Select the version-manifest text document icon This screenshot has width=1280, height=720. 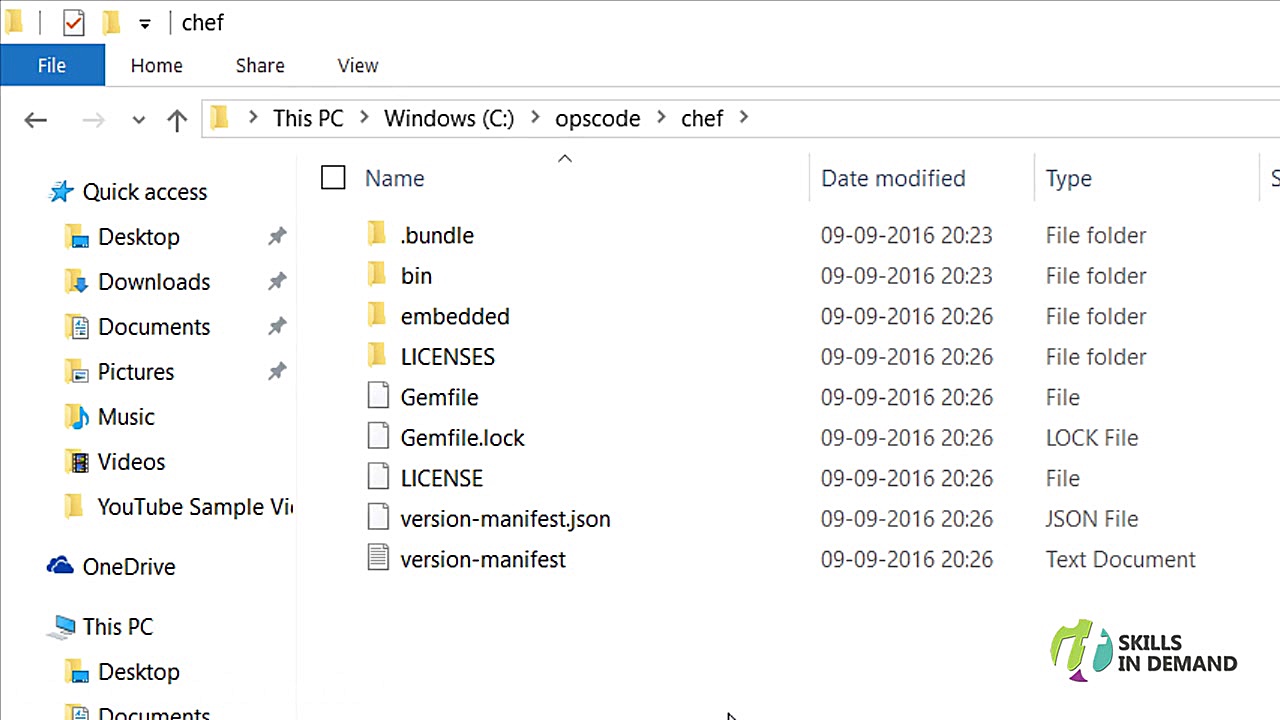click(377, 559)
